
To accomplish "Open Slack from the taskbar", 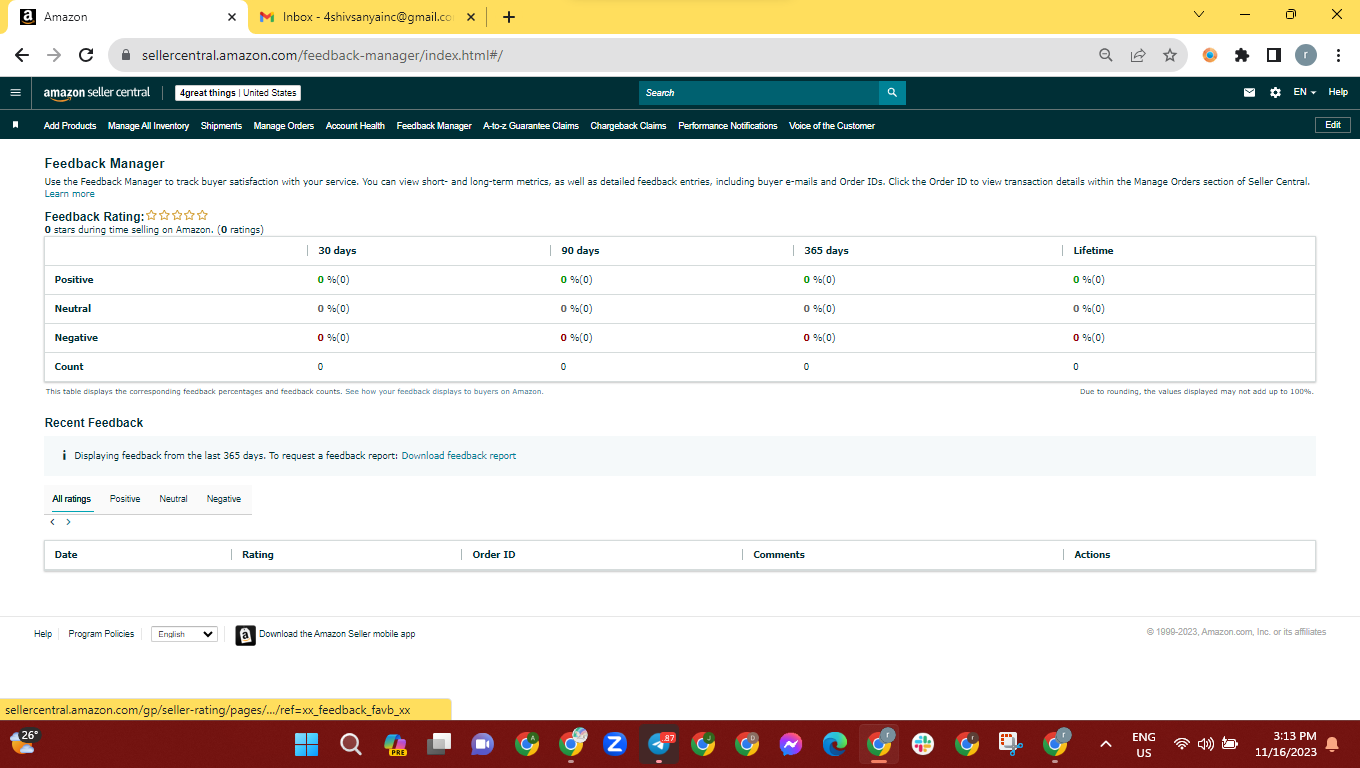I will [922, 744].
